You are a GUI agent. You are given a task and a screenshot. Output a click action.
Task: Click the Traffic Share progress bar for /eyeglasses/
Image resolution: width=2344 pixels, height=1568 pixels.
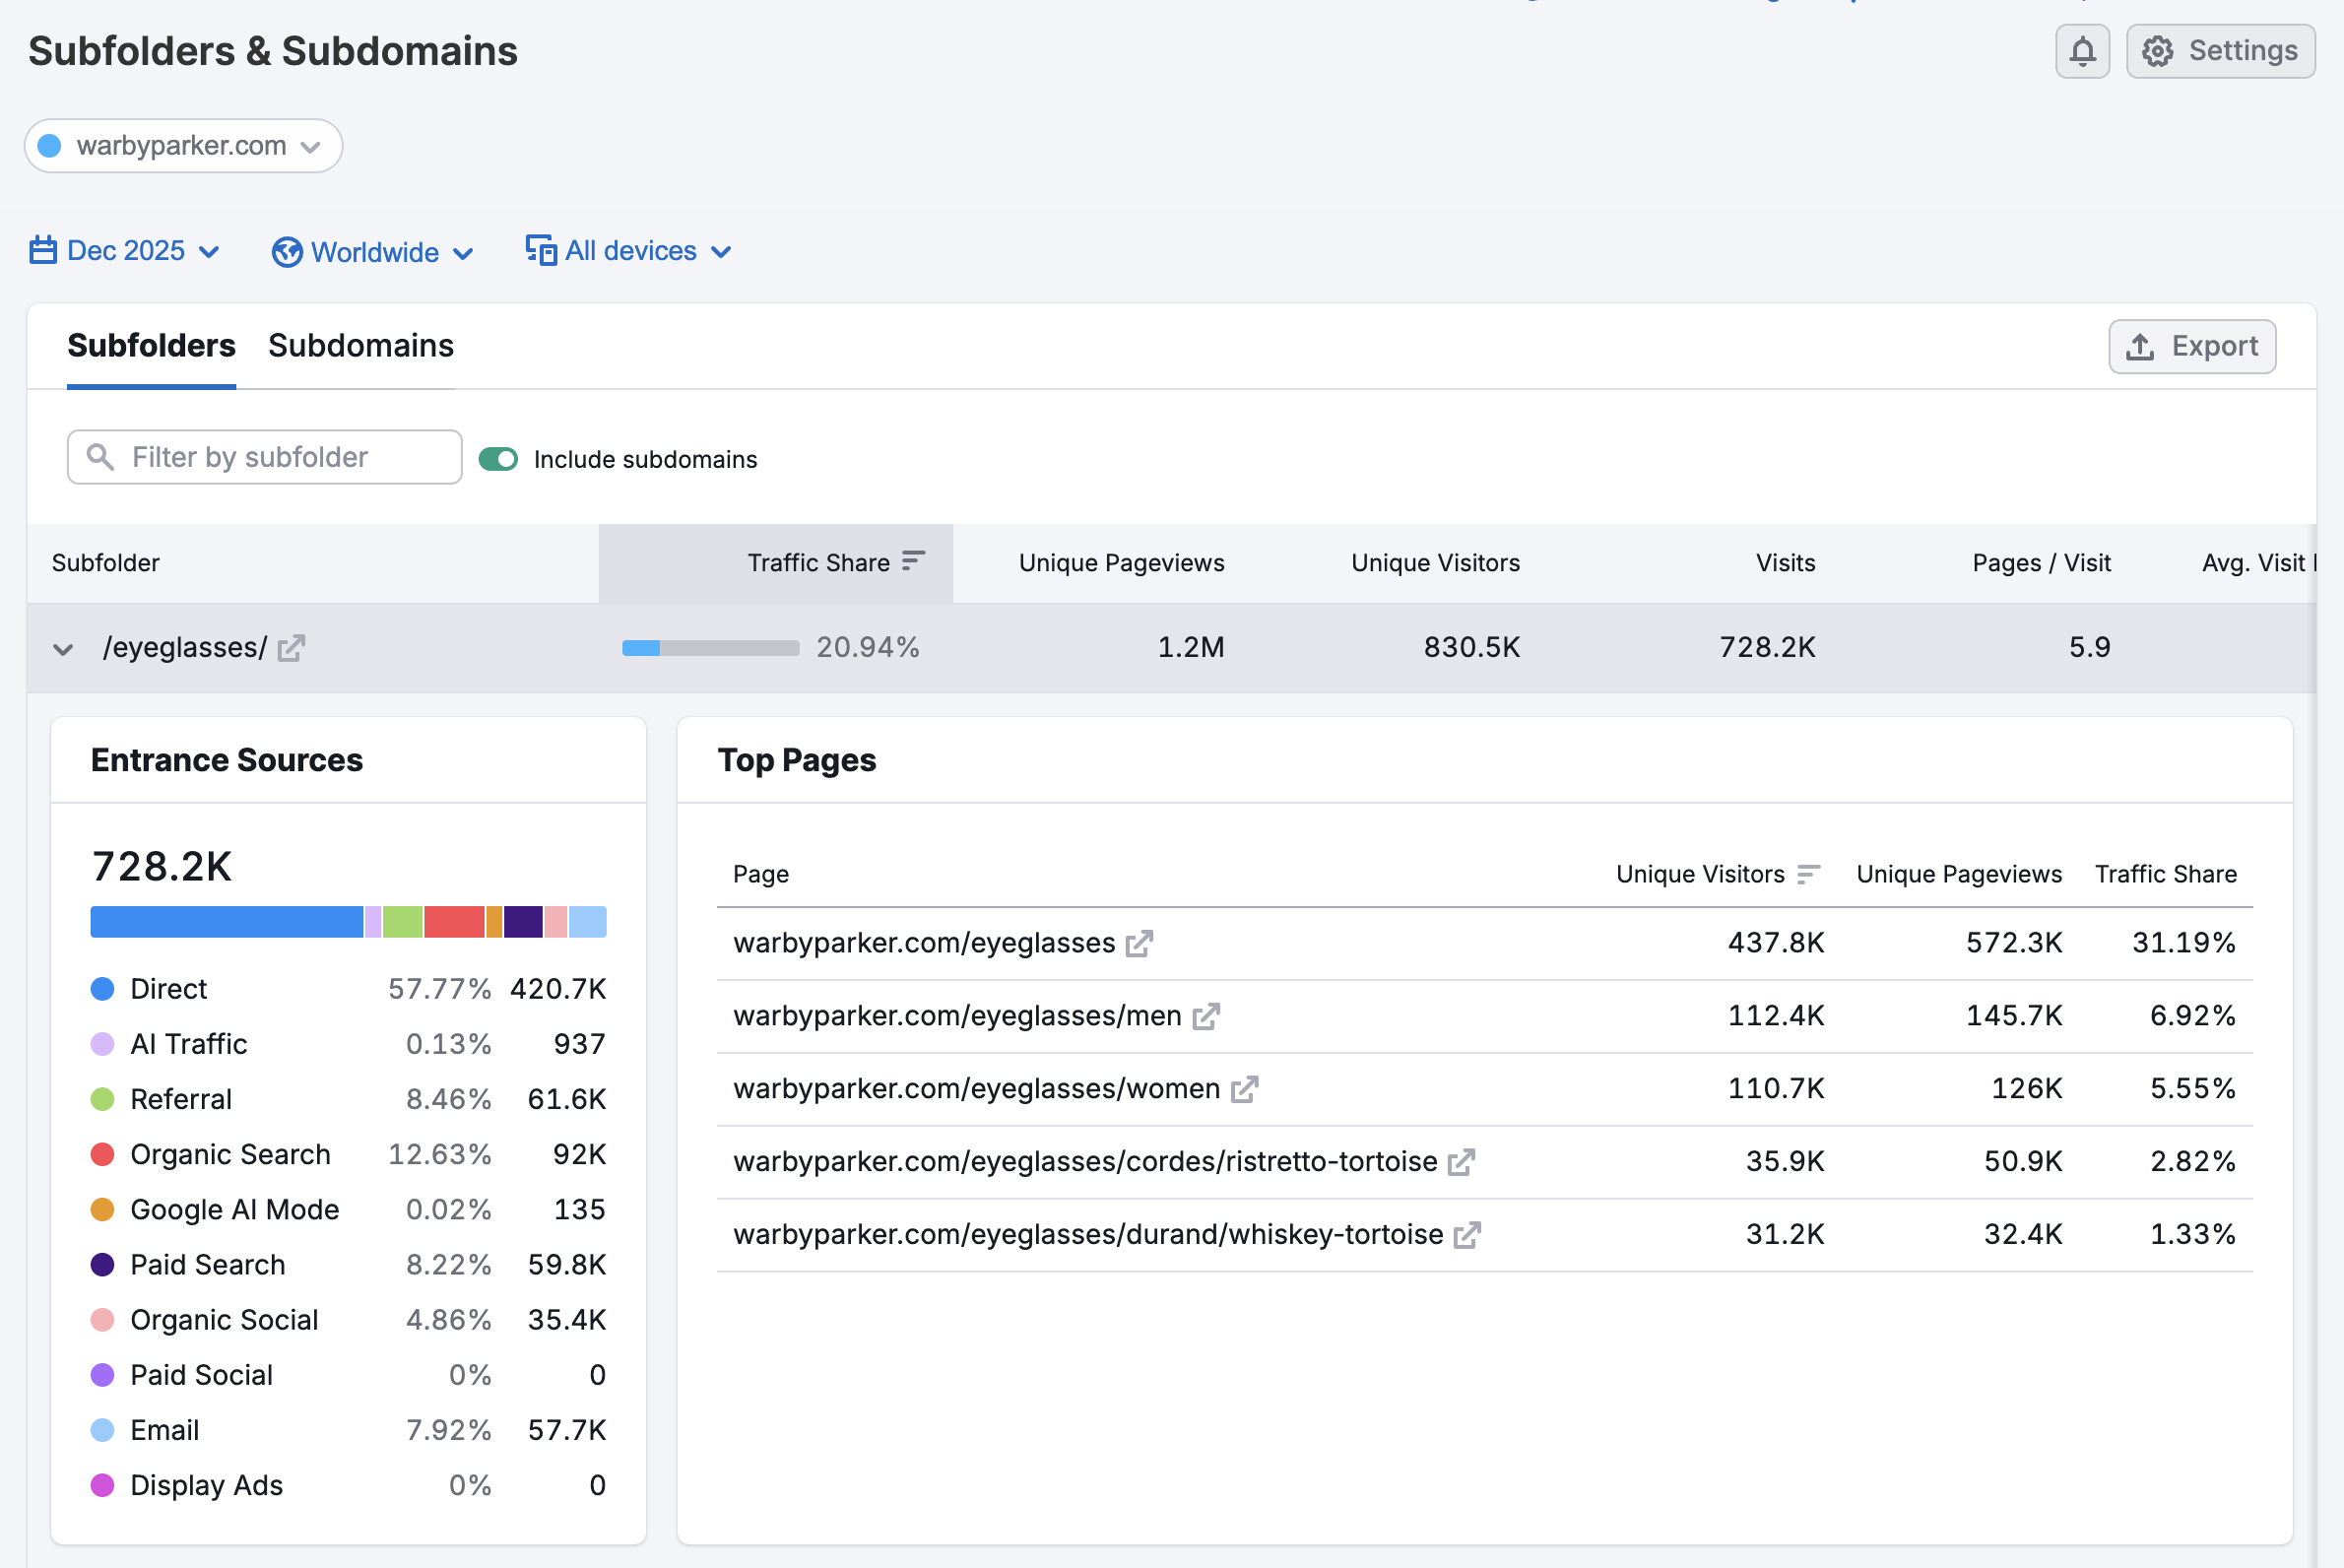710,648
